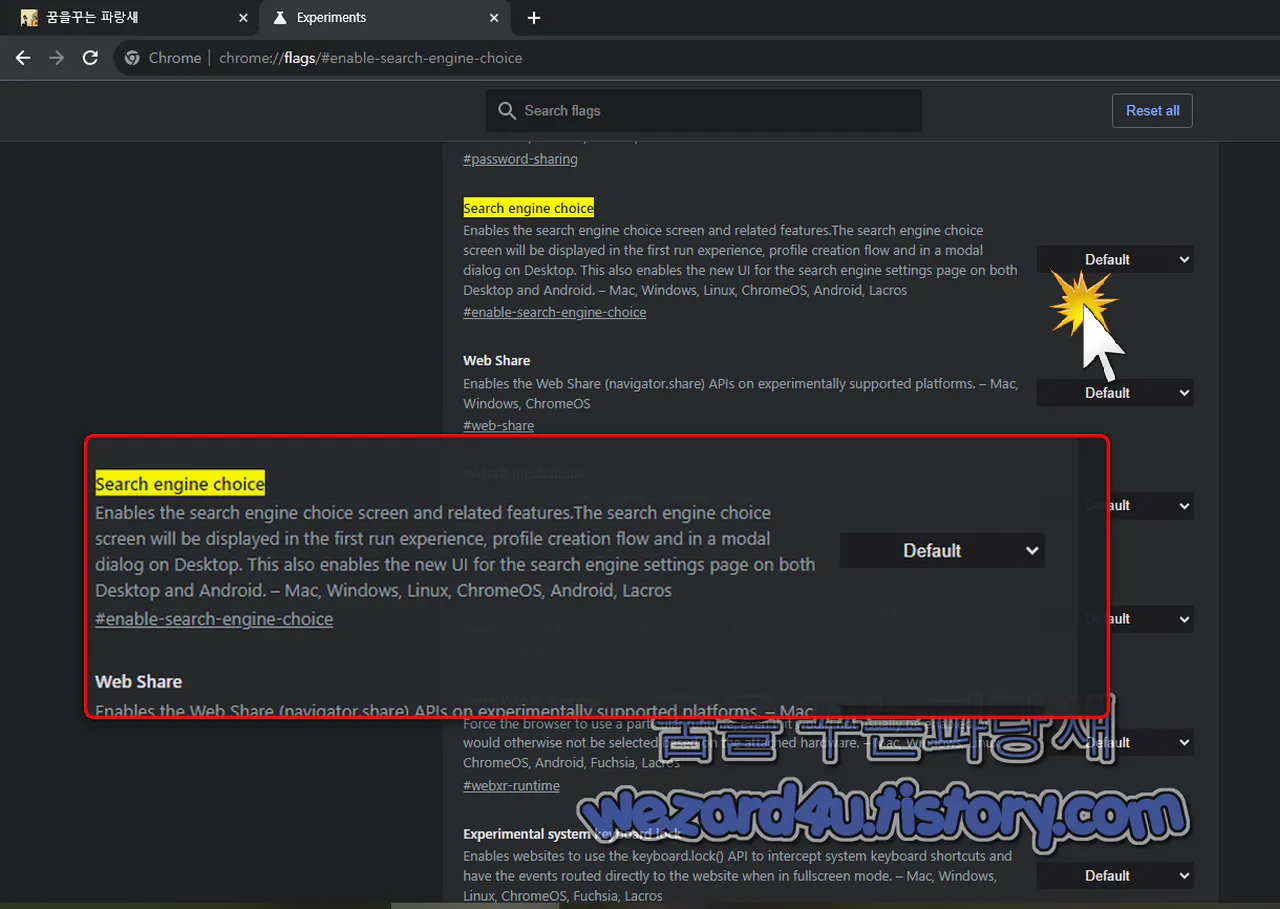Click the Reset all button
Screen dimensions: 1280x909
coord(1152,110)
